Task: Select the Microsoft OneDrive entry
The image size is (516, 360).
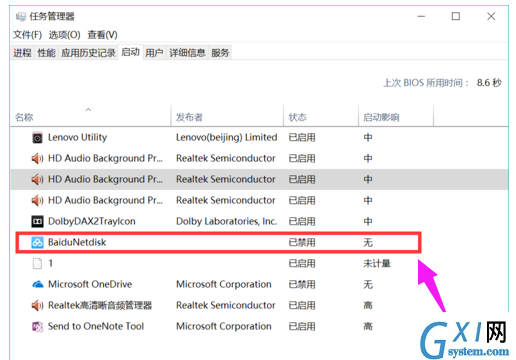Action: [259, 284]
